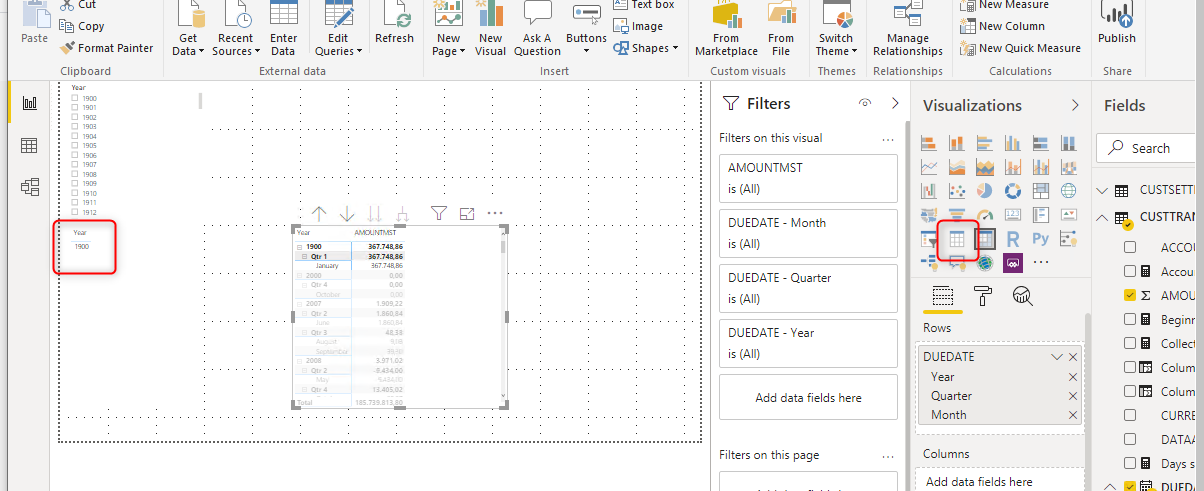Click New Quick Measure
Viewport: 1204px width, 491px height.
[1020, 48]
